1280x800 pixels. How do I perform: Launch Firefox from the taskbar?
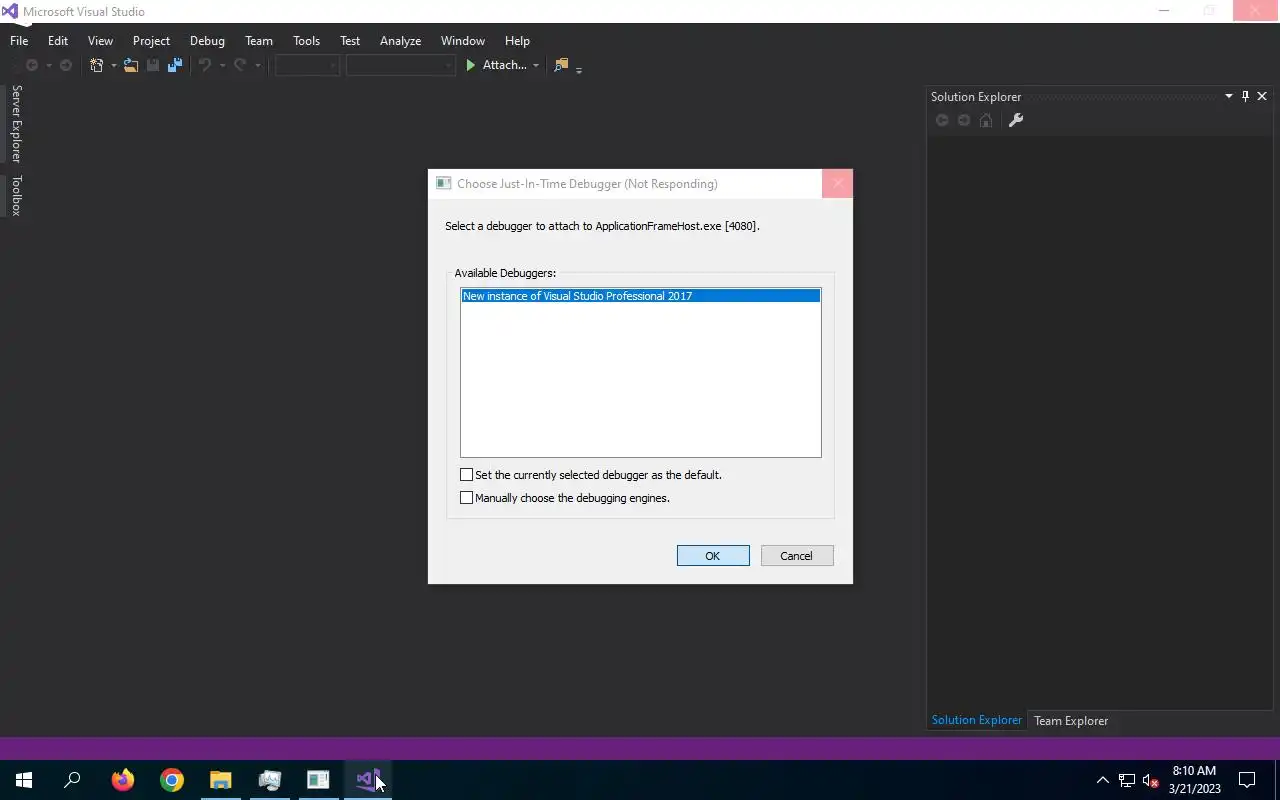123,780
